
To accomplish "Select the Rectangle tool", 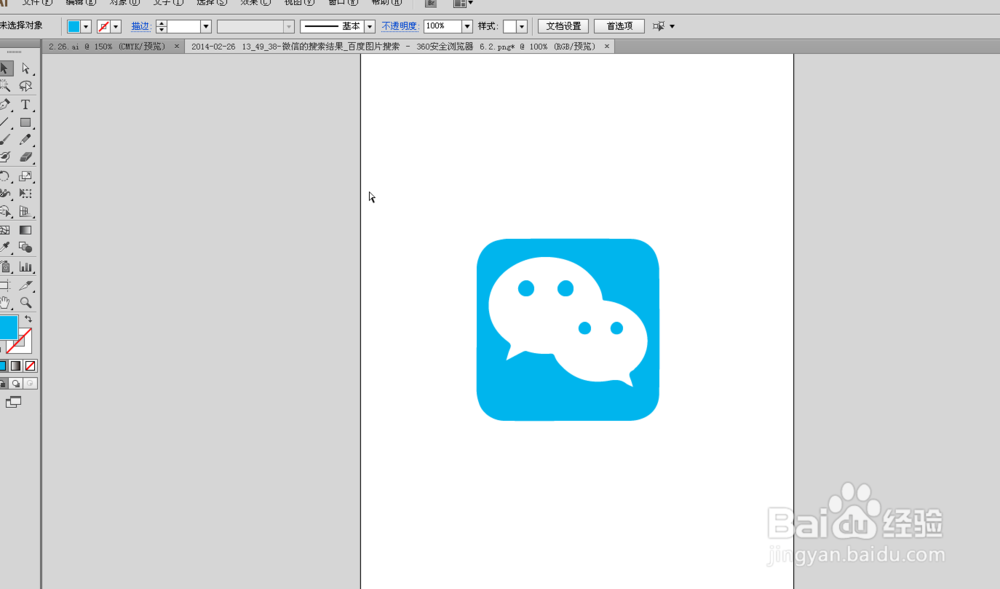I will (26, 122).
